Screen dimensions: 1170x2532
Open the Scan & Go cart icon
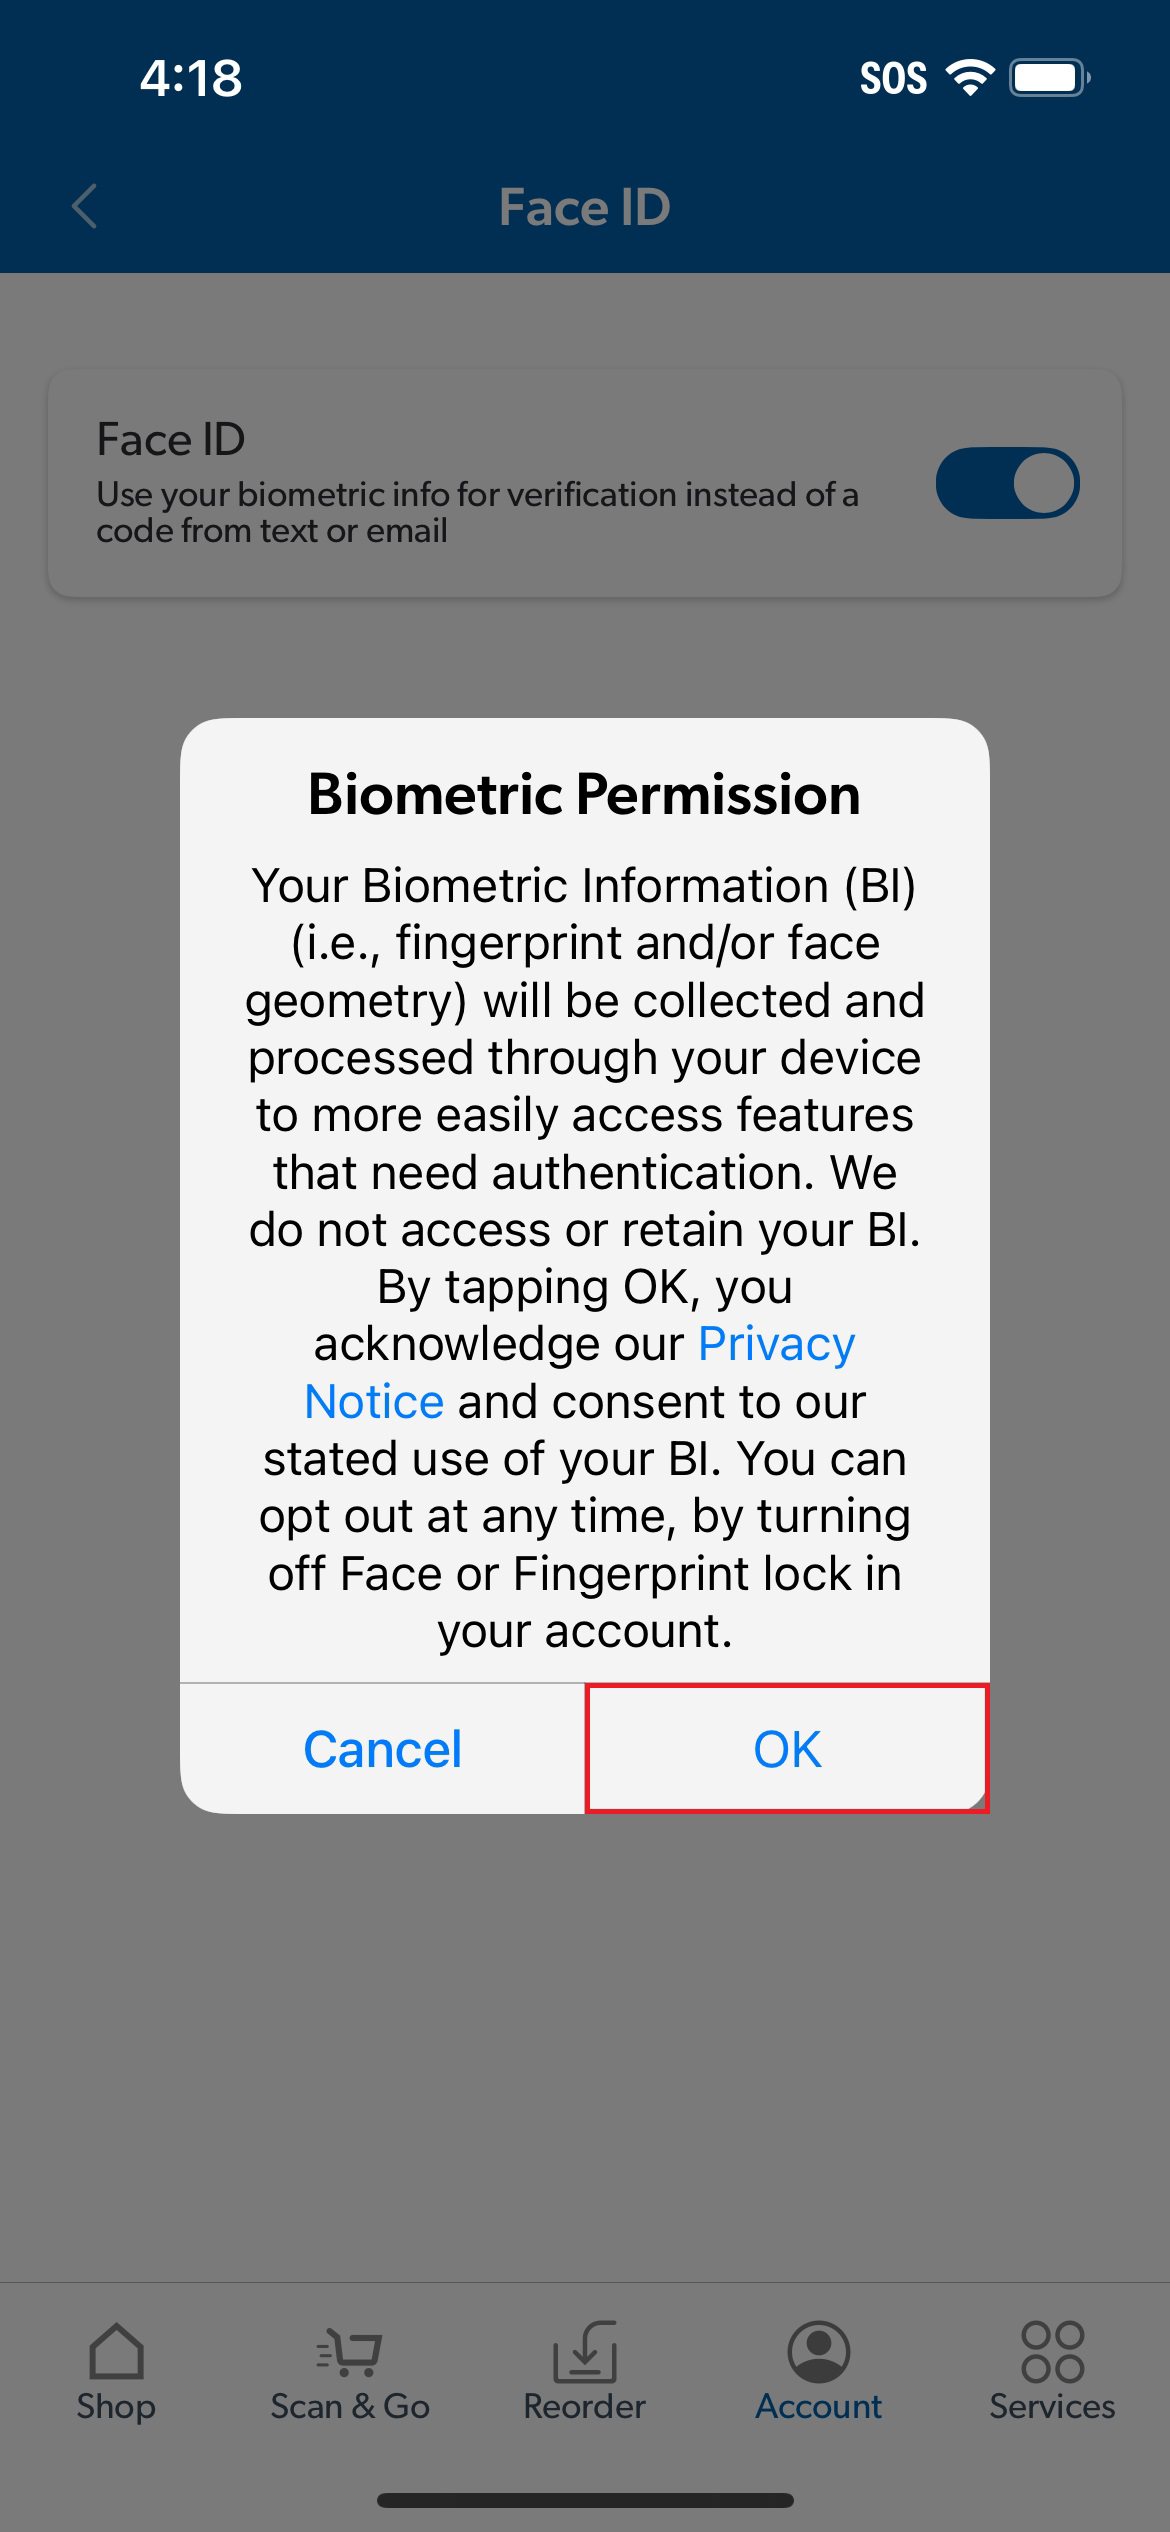pos(349,2351)
